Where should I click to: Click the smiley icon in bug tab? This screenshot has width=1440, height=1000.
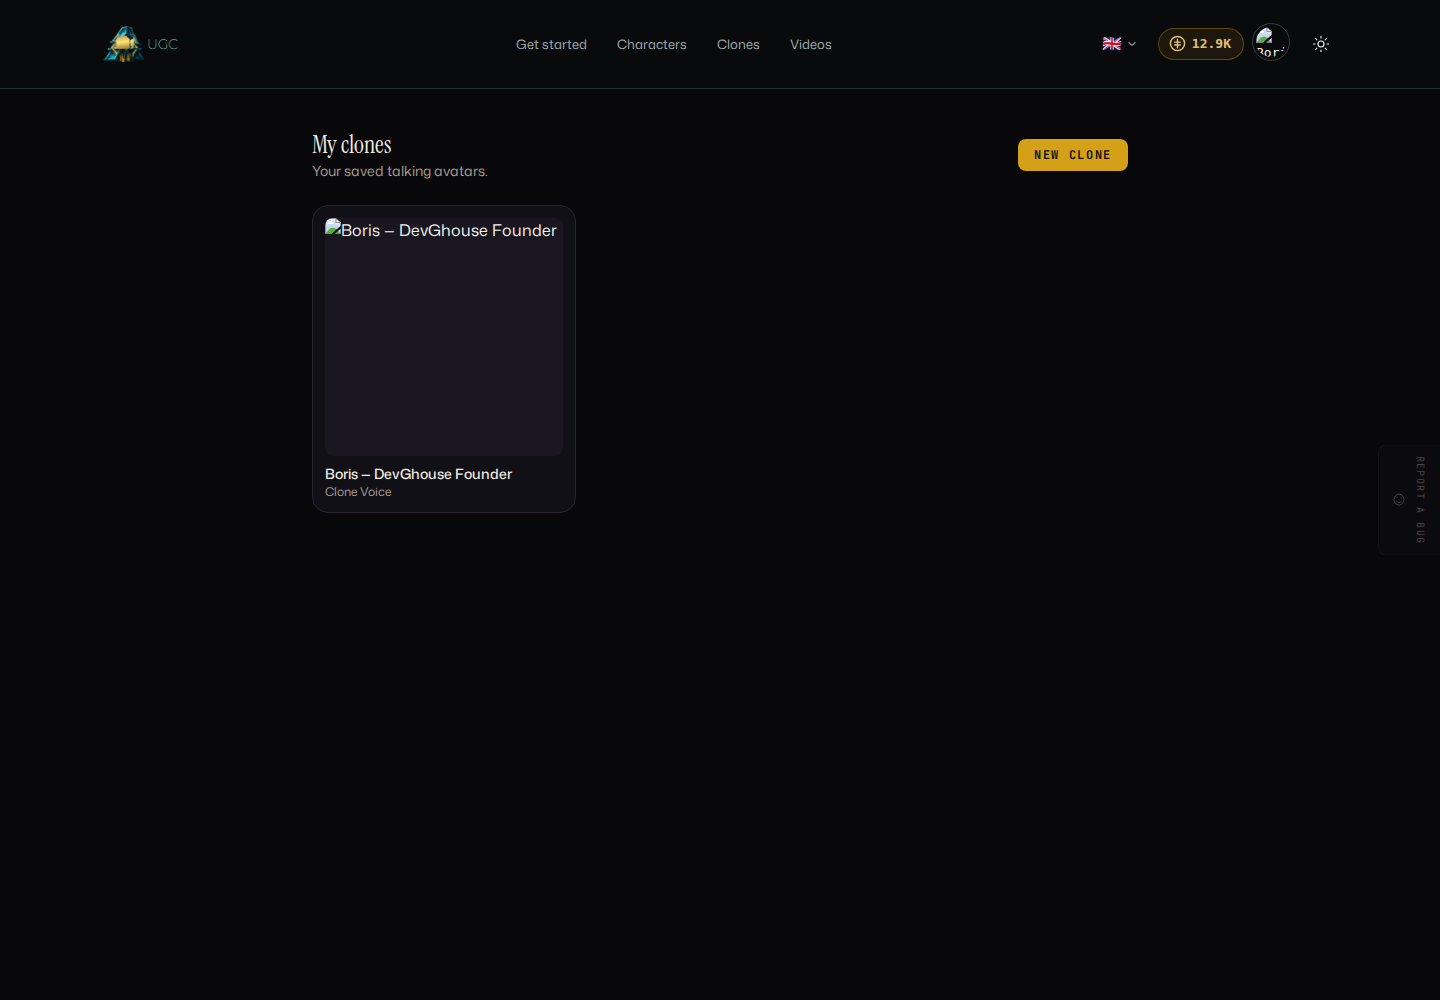pyautogui.click(x=1399, y=500)
